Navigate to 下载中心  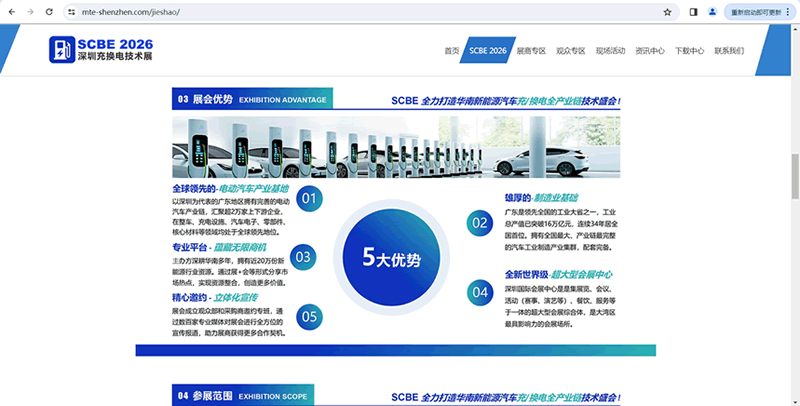(x=689, y=50)
